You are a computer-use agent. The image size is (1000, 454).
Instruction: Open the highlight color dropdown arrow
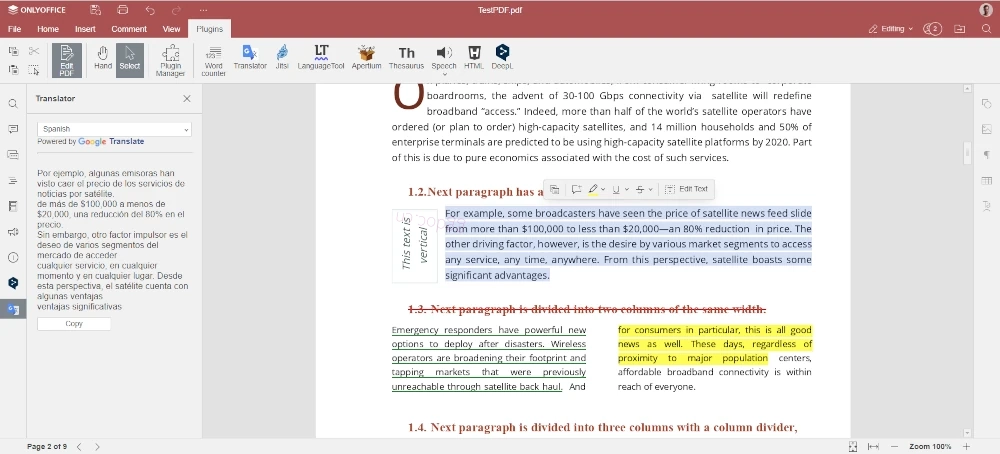pyautogui.click(x=603, y=189)
